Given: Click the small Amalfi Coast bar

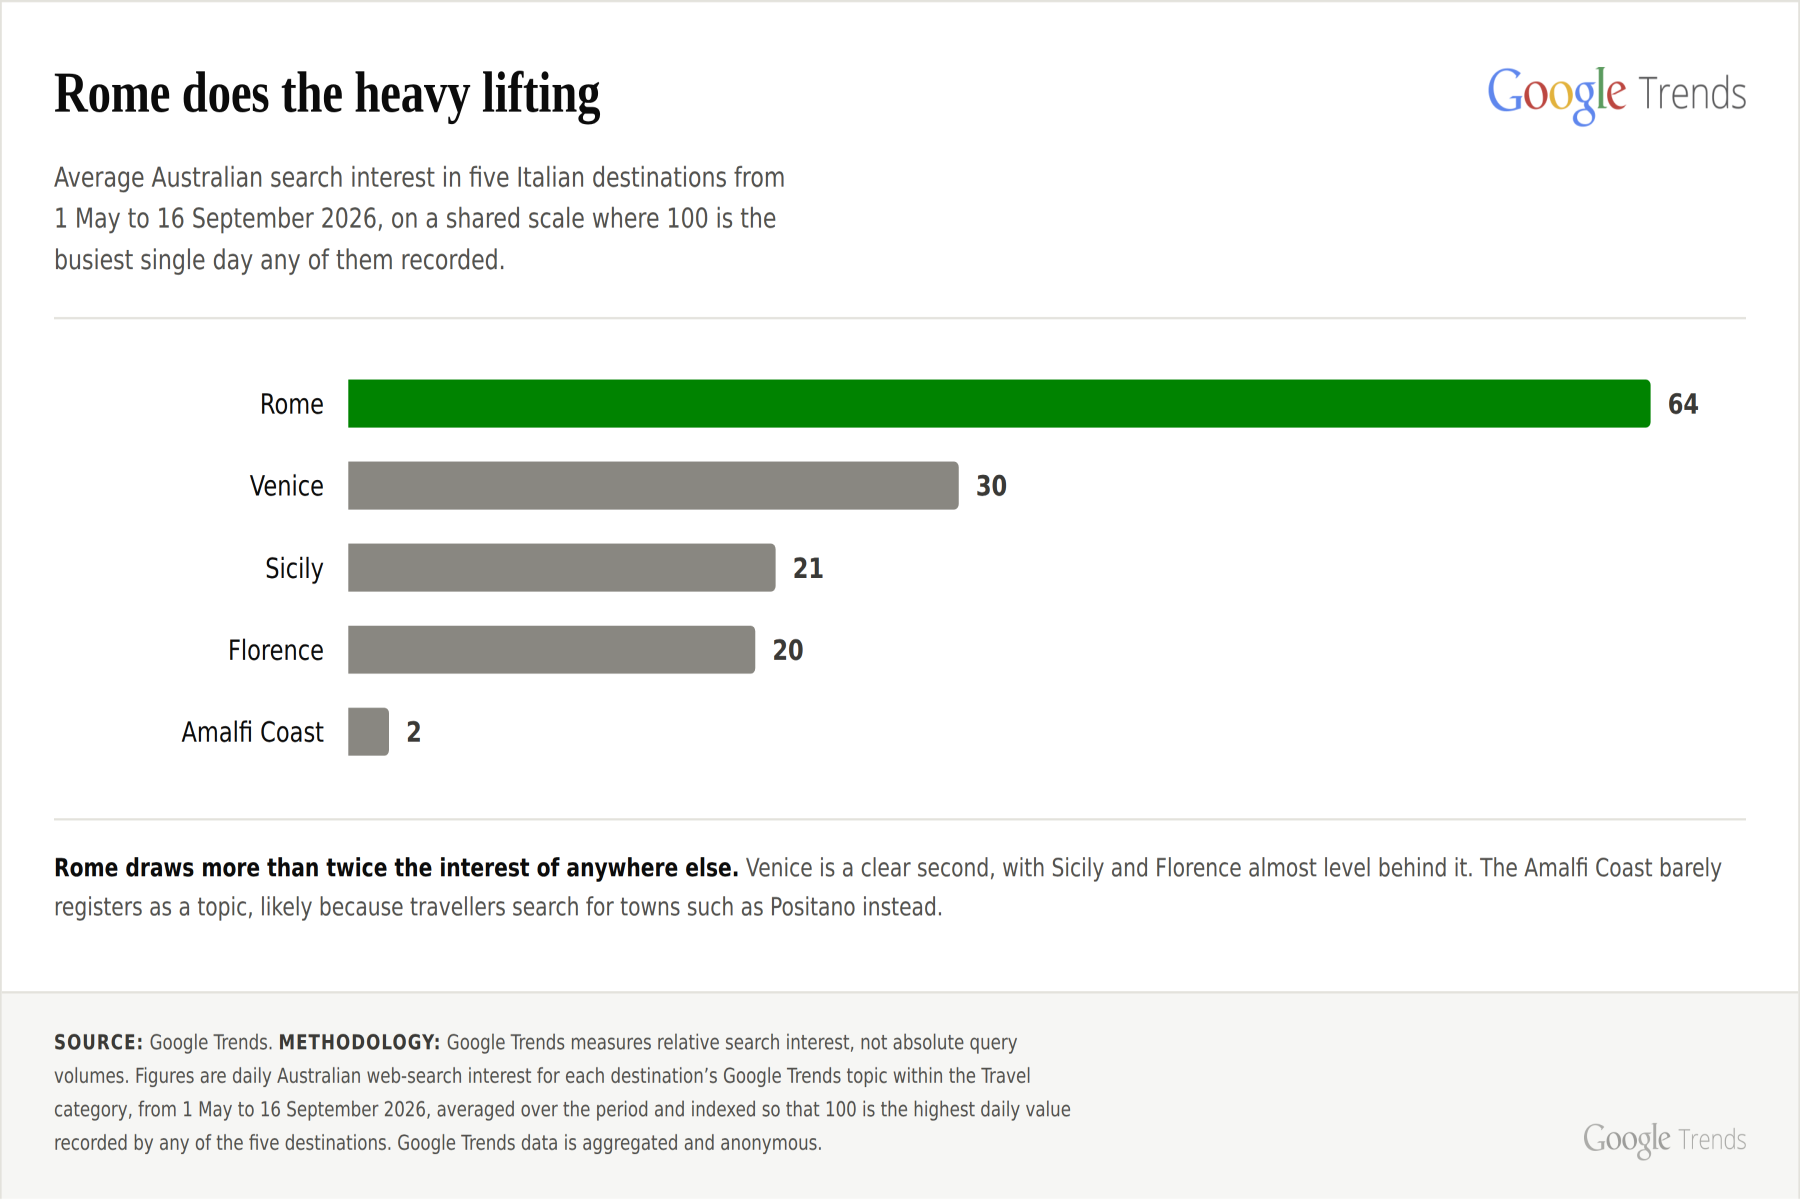Looking at the screenshot, I should pos(368,732).
